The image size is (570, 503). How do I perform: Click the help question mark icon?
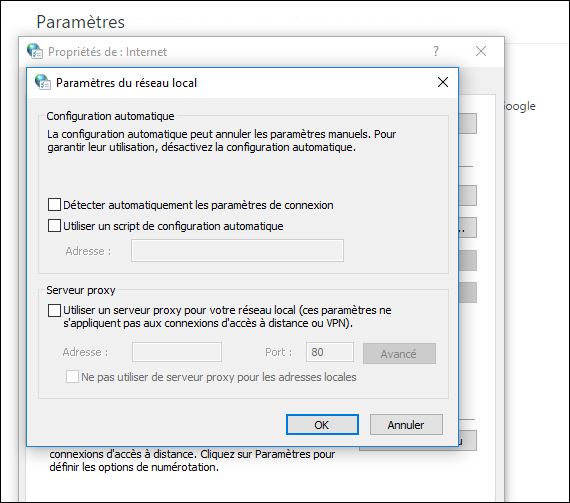[435, 51]
